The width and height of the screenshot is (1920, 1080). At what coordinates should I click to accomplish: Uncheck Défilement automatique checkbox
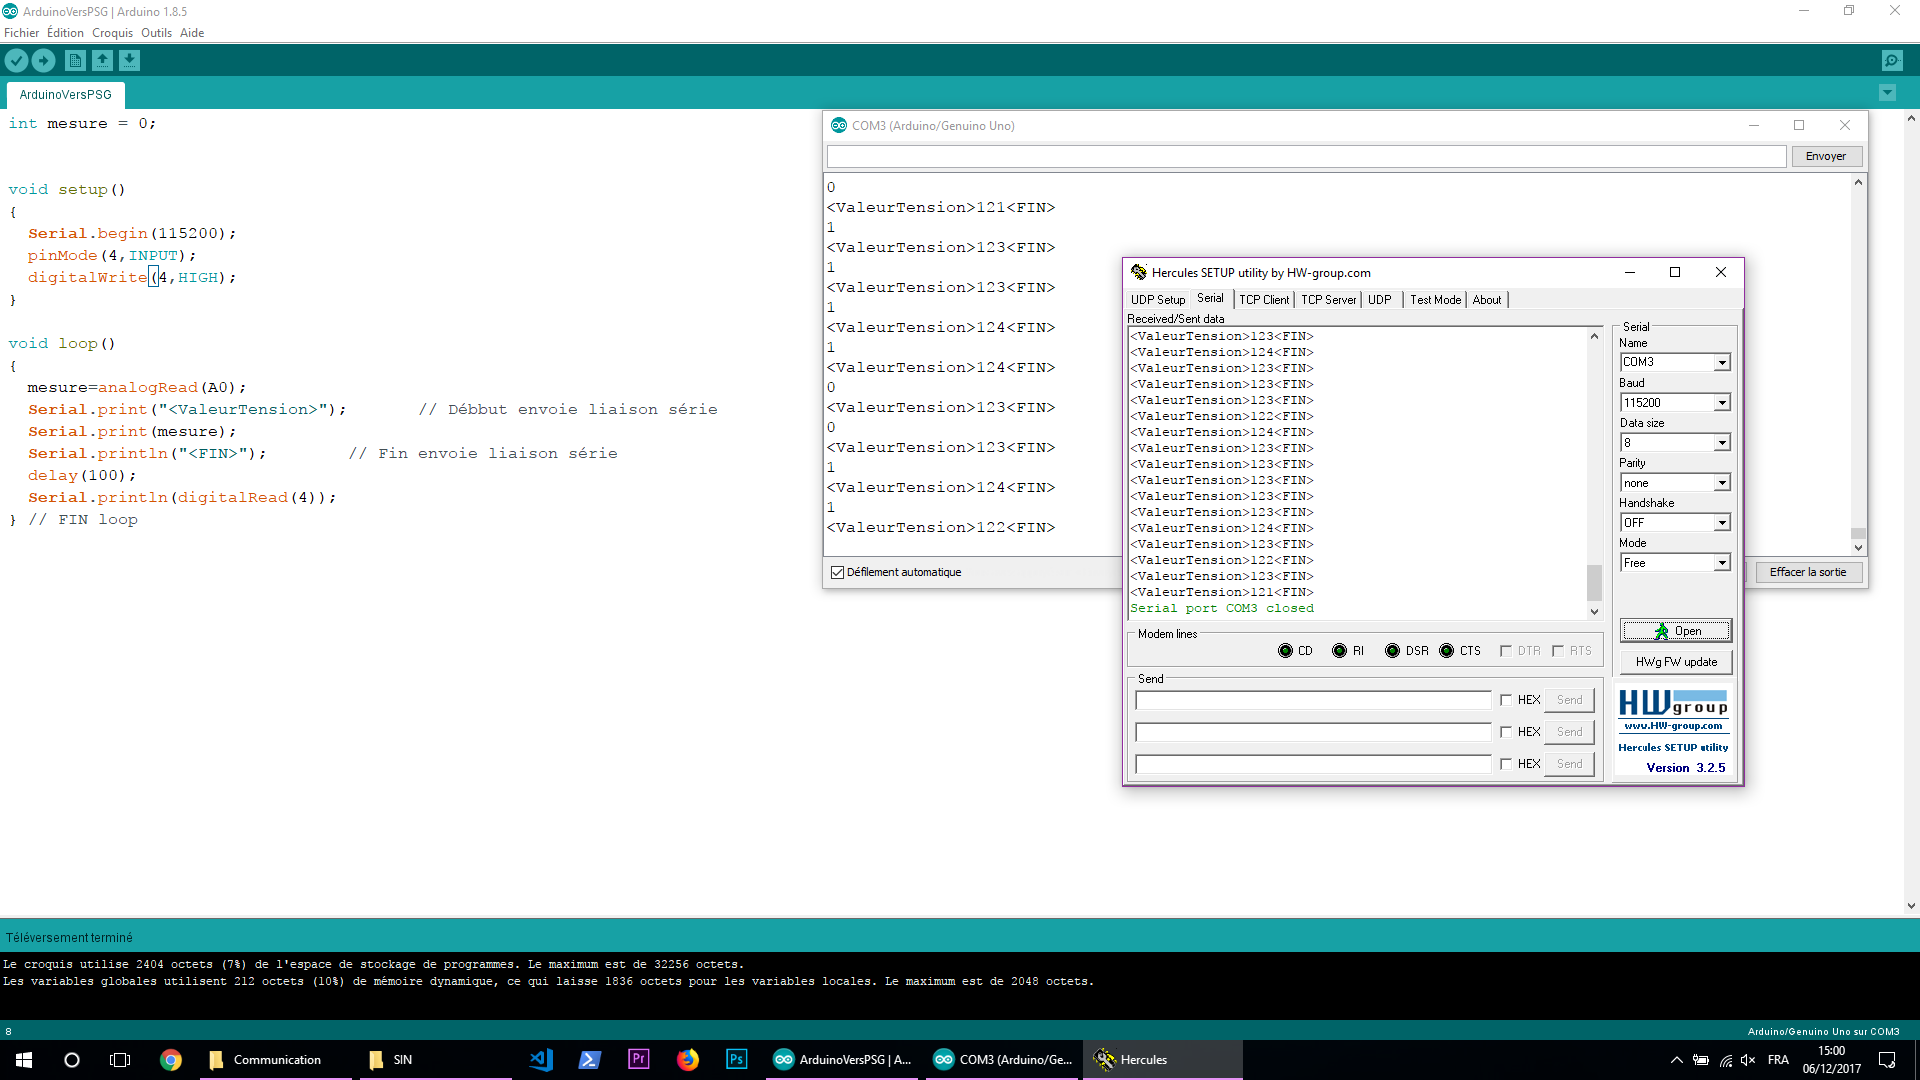838,572
